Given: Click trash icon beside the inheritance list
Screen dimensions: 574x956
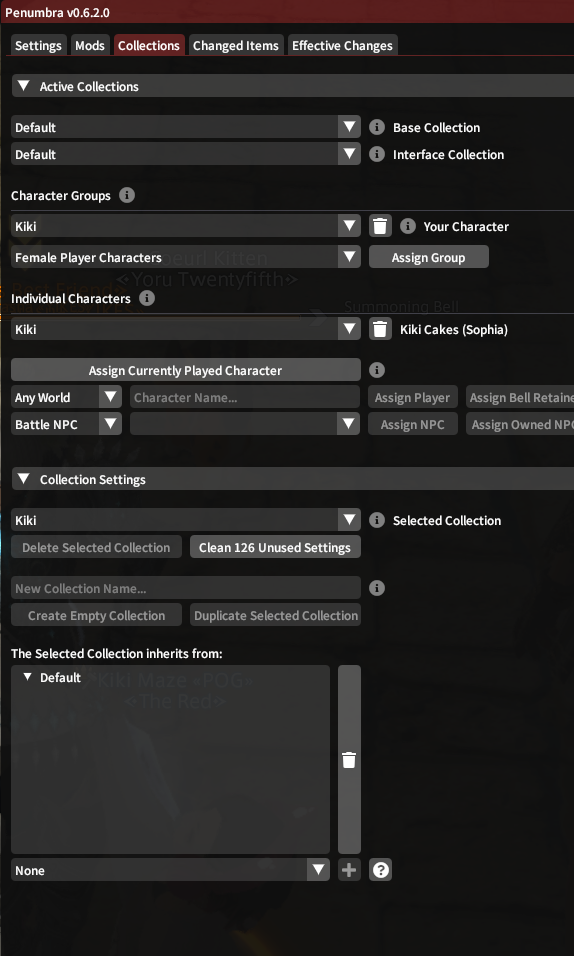Looking at the screenshot, I should click(x=349, y=760).
